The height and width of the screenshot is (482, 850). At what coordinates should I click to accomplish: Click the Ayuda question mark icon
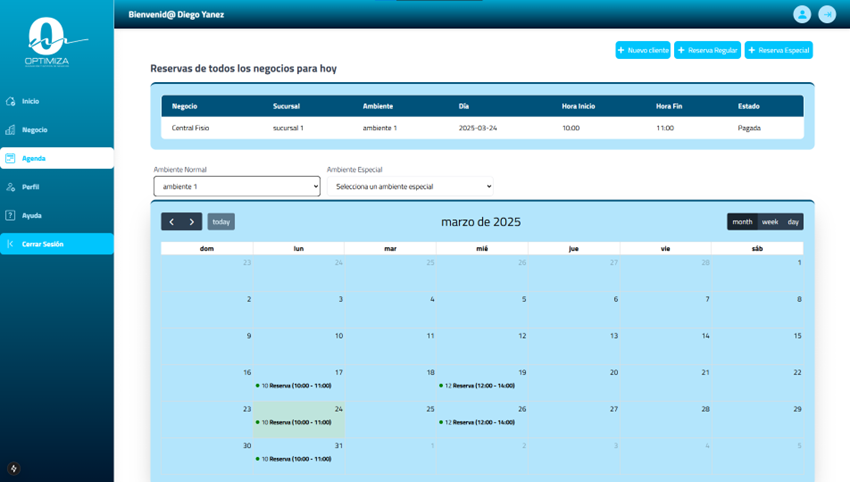[11, 215]
